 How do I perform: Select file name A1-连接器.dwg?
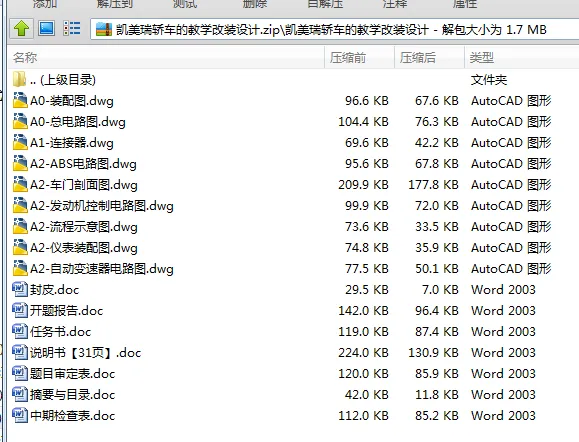tap(72, 143)
